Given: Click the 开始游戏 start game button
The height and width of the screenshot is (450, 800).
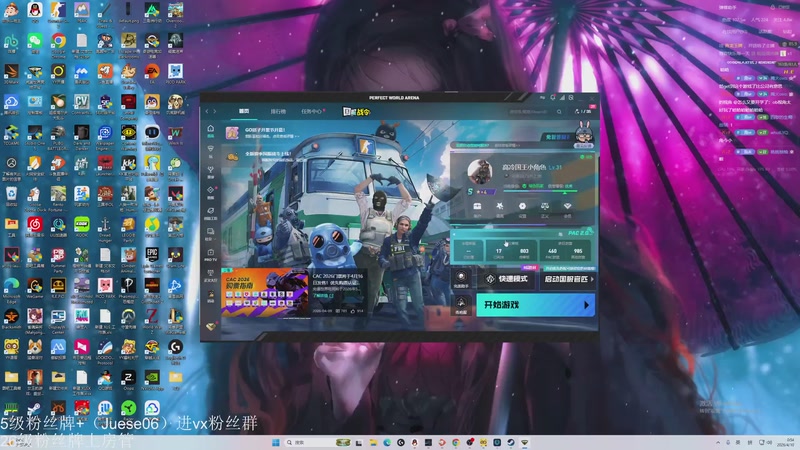Looking at the screenshot, I should pyautogui.click(x=535, y=305).
